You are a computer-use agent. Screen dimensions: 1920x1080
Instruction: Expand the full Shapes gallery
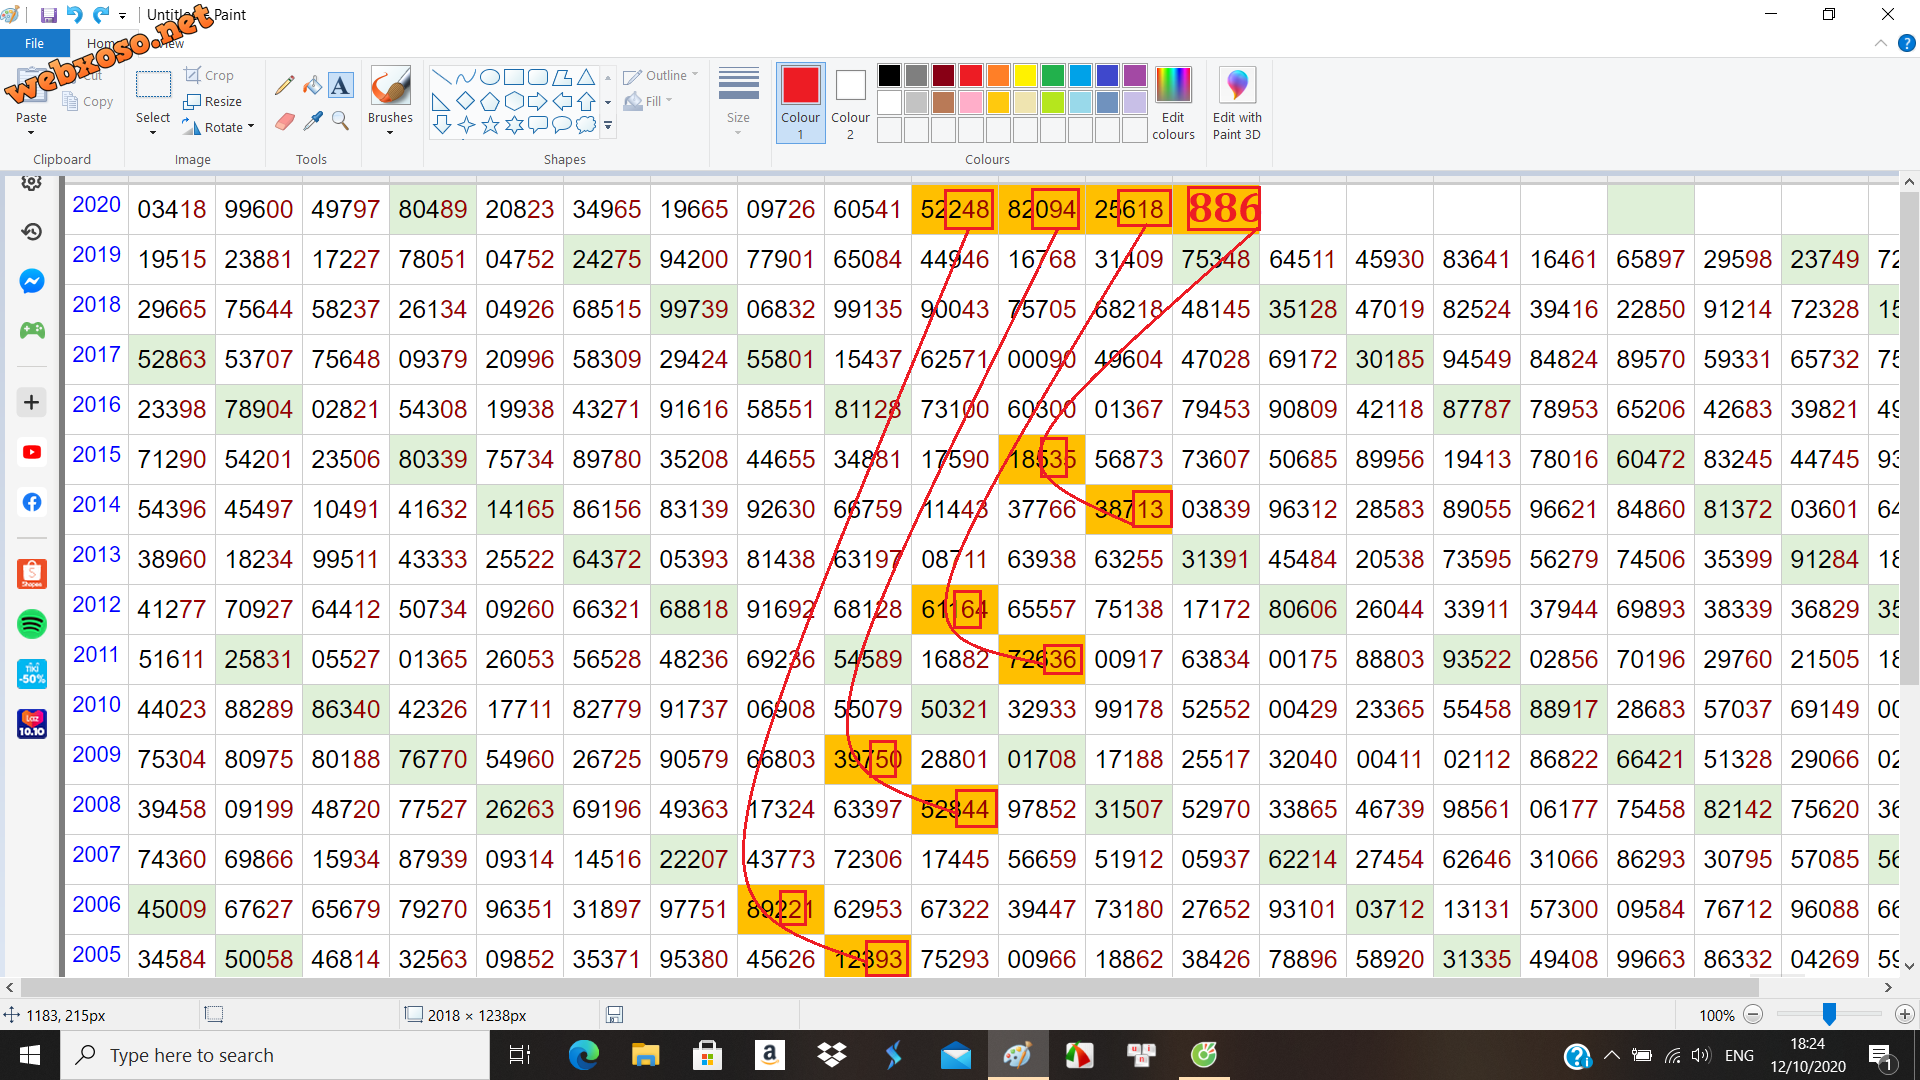[608, 126]
